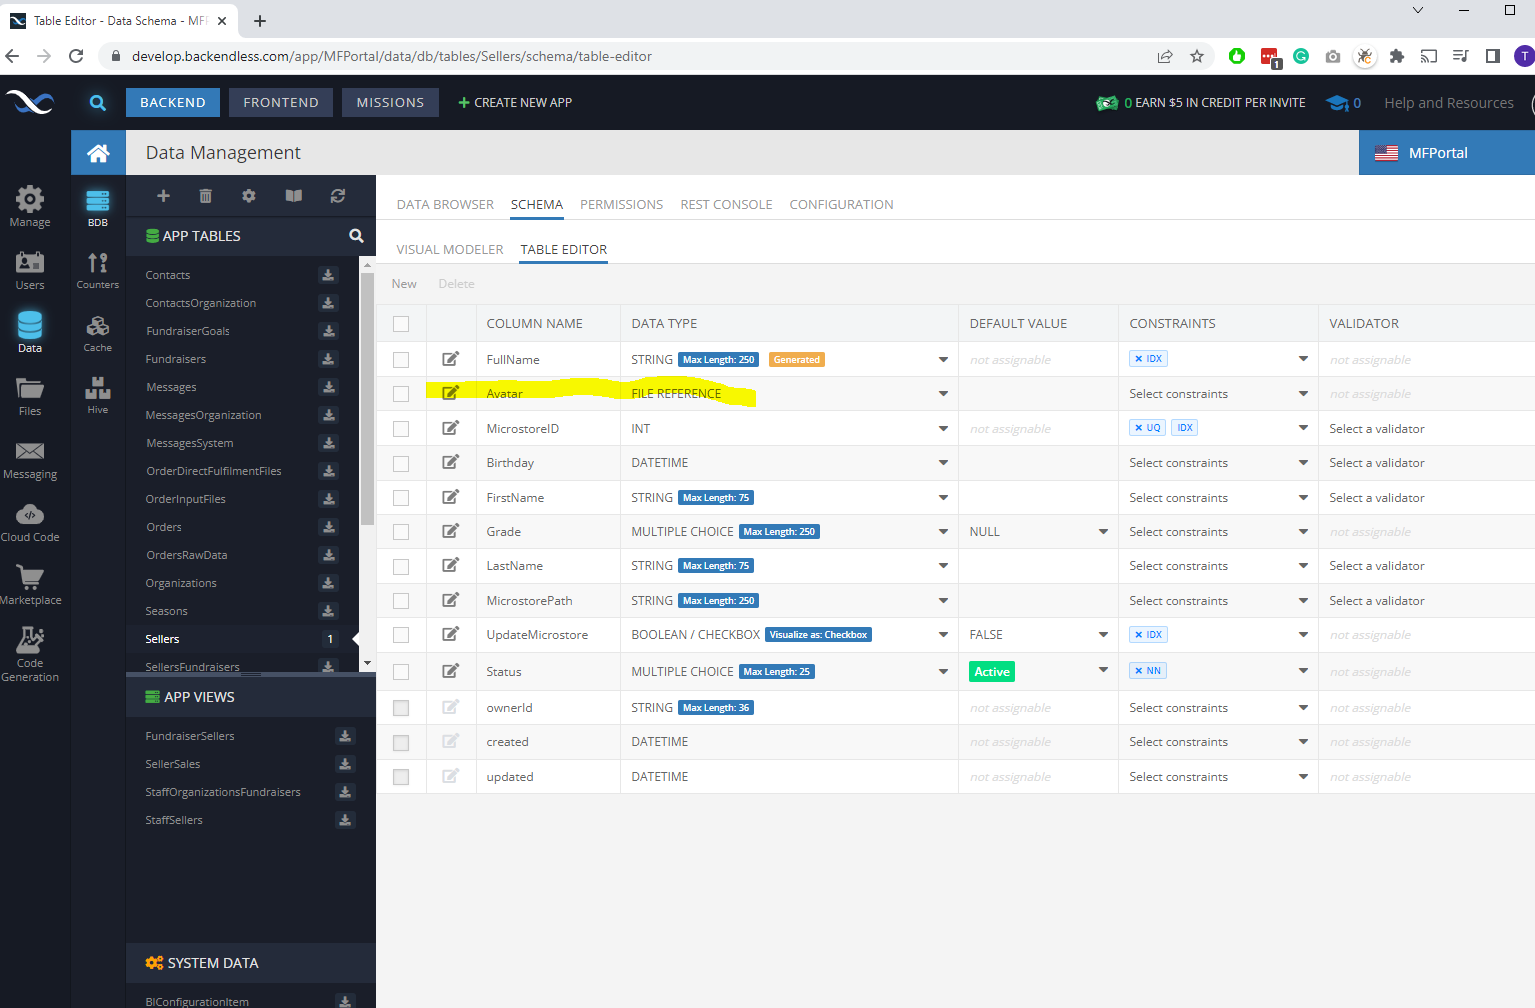Click the trash icon above App Tables
This screenshot has width=1535, height=1008.
click(x=205, y=196)
